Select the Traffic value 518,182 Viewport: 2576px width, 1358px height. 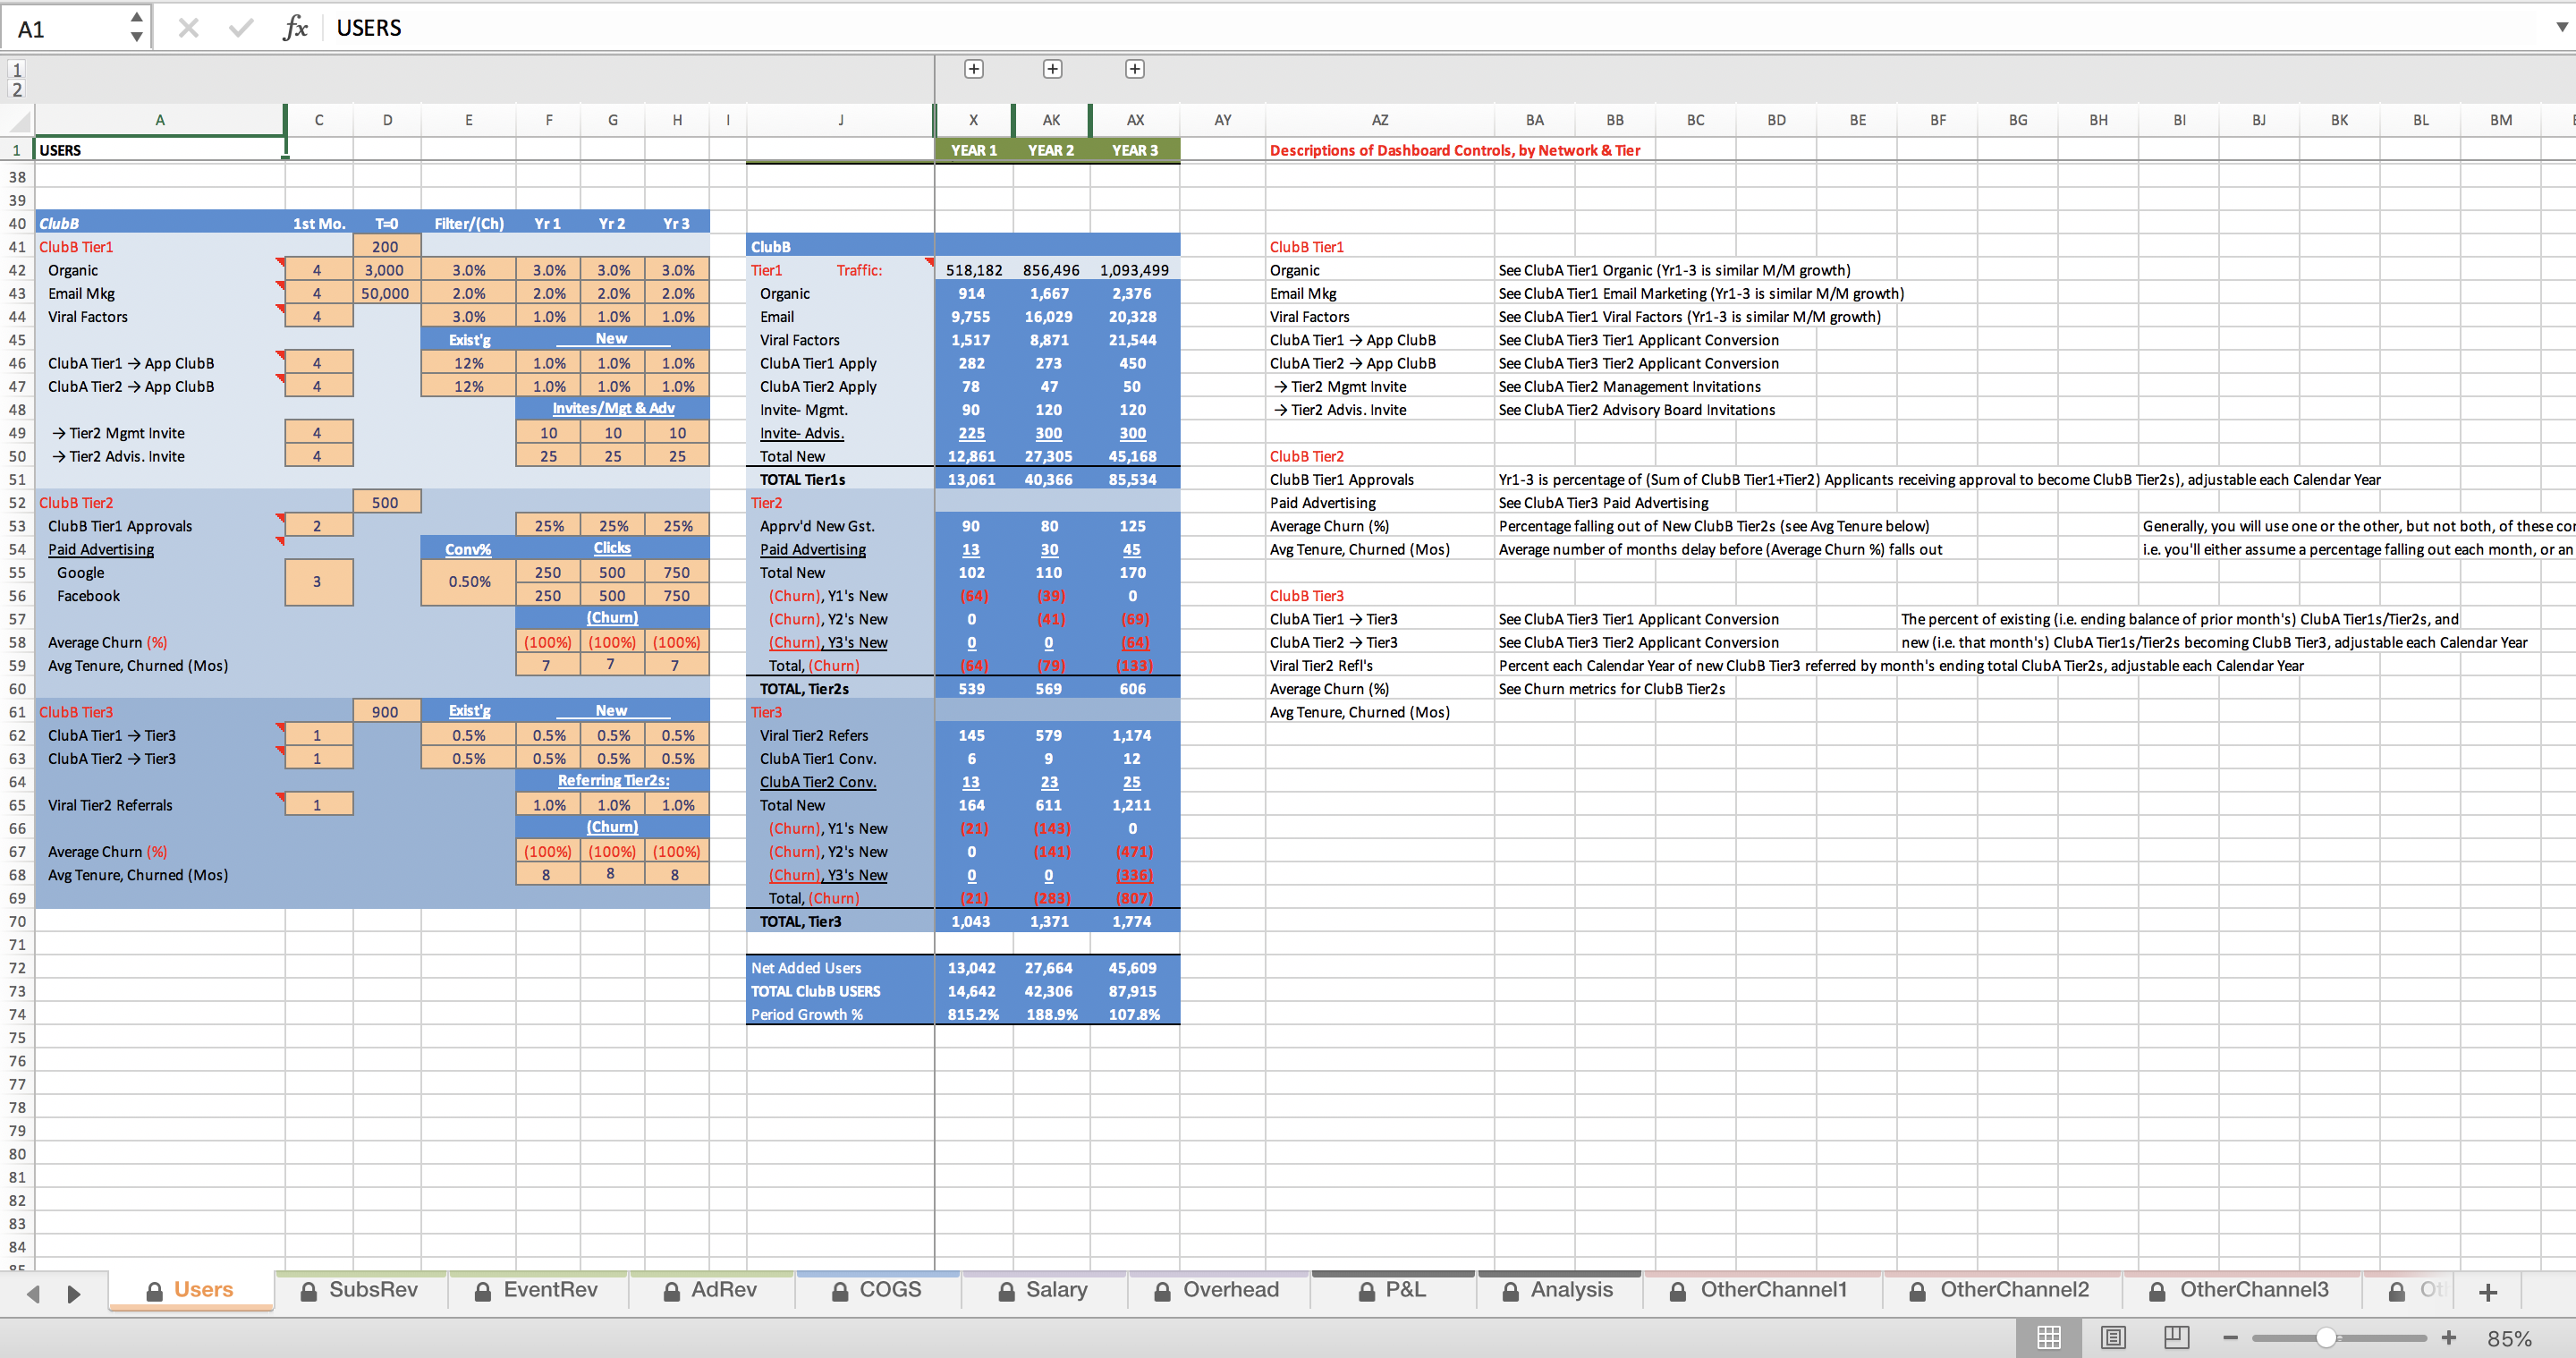pyautogui.click(x=974, y=270)
